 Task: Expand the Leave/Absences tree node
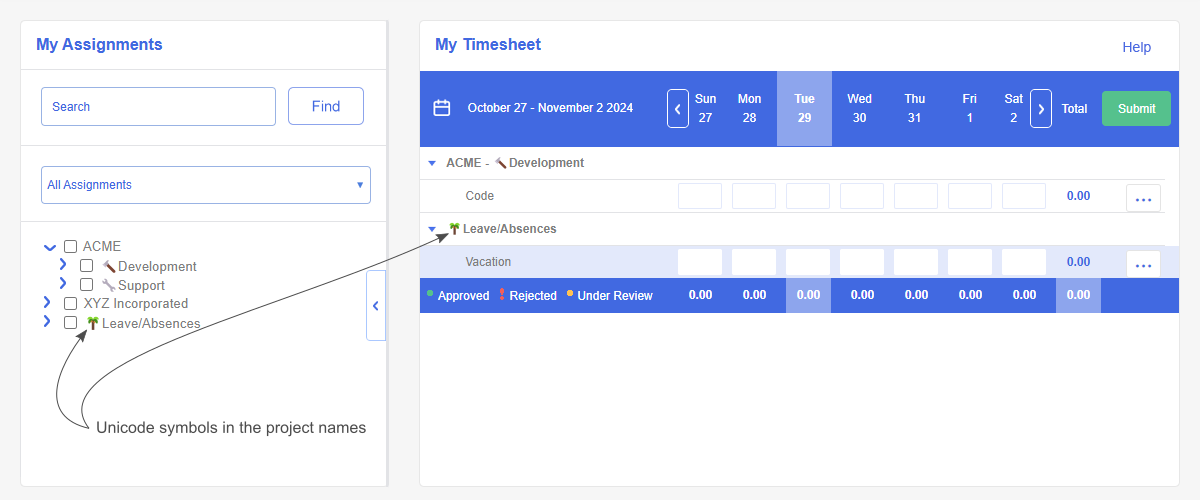tap(46, 321)
